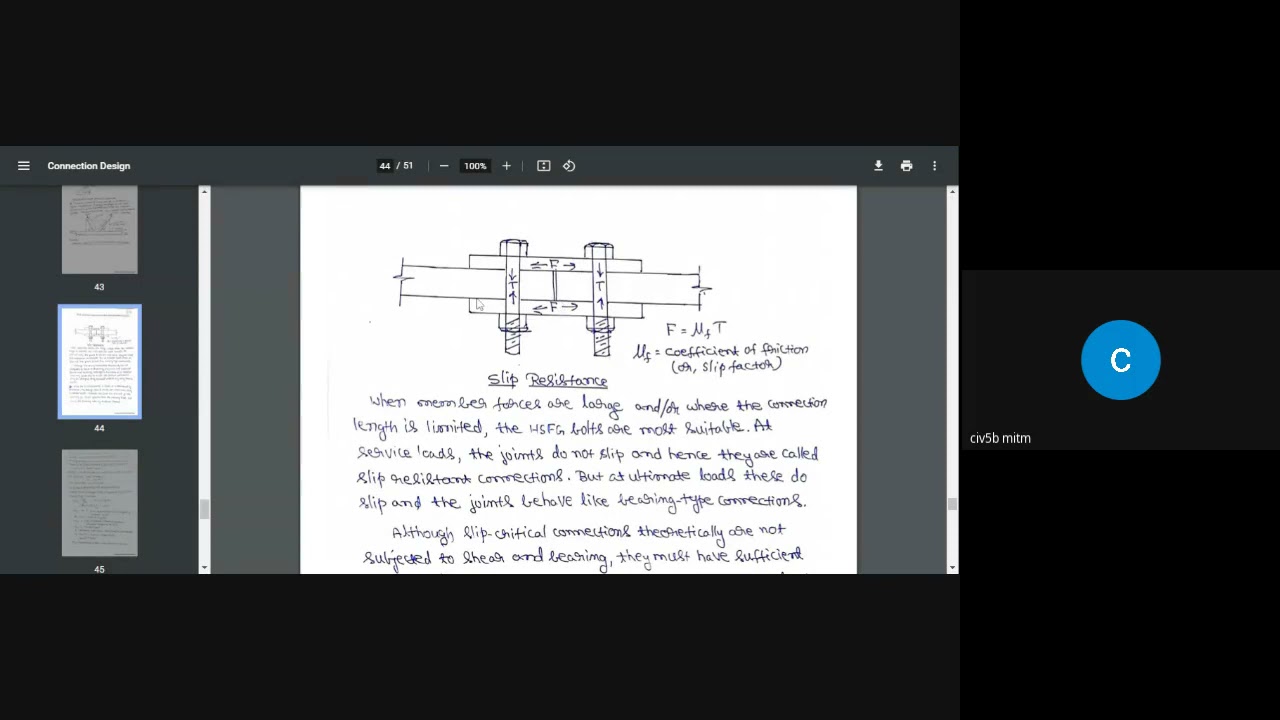Click the zoom in plus button
1280x720 pixels.
pos(506,166)
